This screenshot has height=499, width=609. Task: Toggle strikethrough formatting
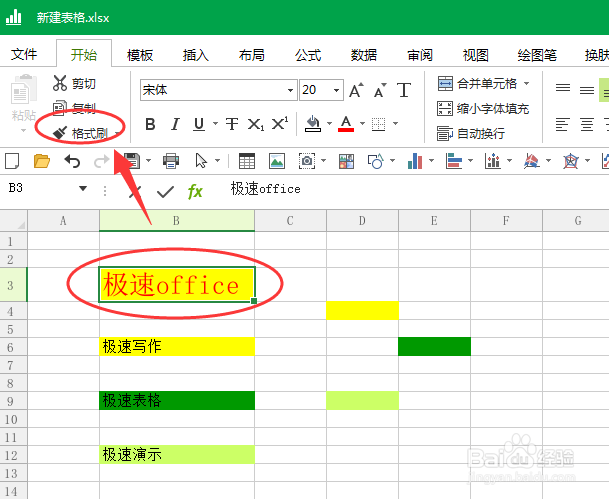coord(232,124)
